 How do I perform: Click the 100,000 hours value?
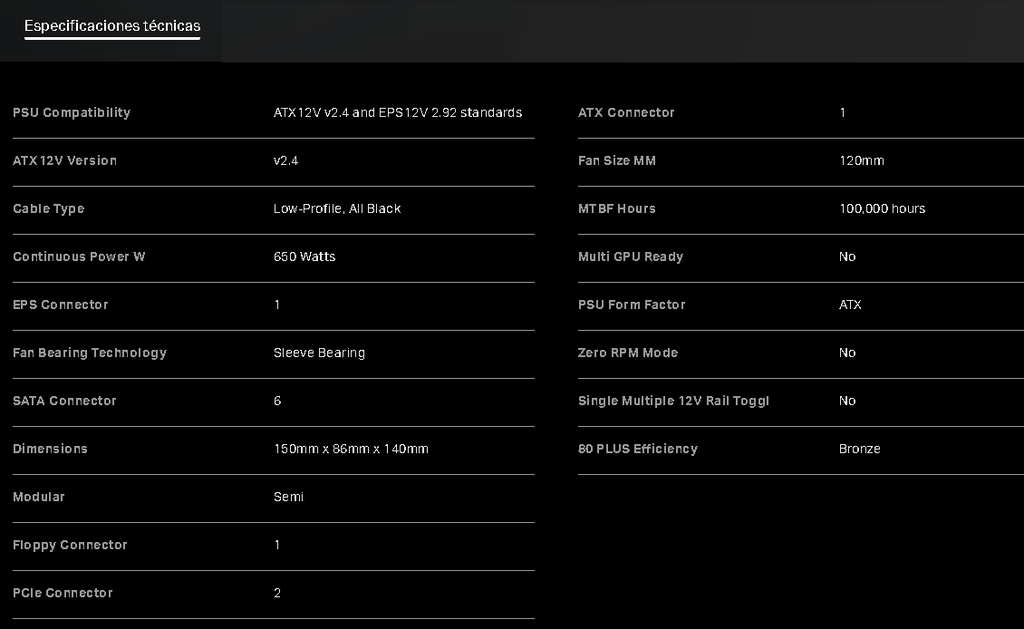click(882, 209)
